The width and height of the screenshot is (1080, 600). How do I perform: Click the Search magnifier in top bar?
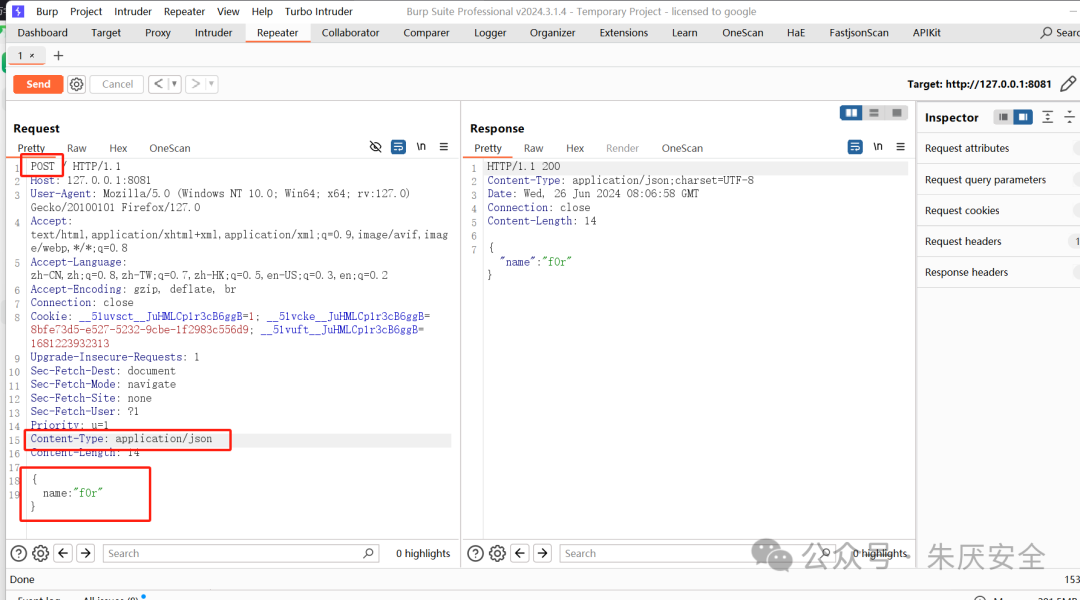(x=1046, y=32)
